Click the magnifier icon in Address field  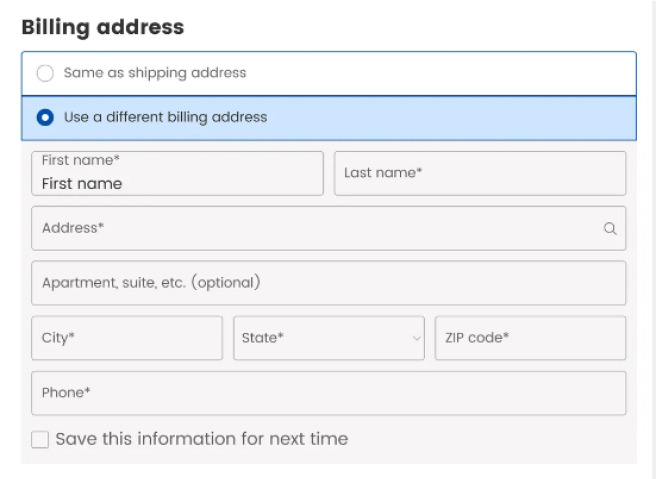click(610, 229)
